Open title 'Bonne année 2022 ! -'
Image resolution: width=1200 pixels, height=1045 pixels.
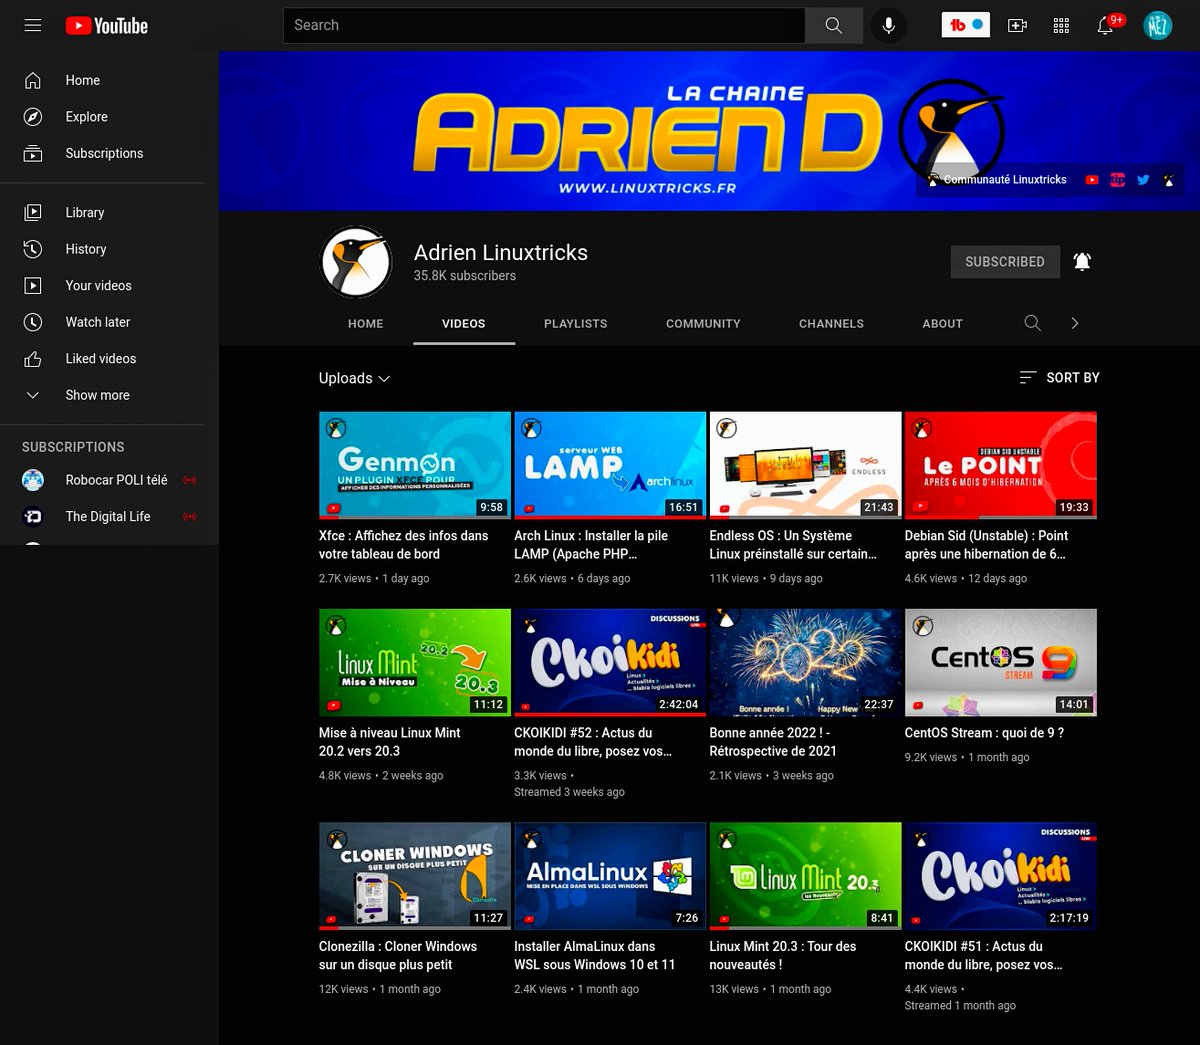773,742
